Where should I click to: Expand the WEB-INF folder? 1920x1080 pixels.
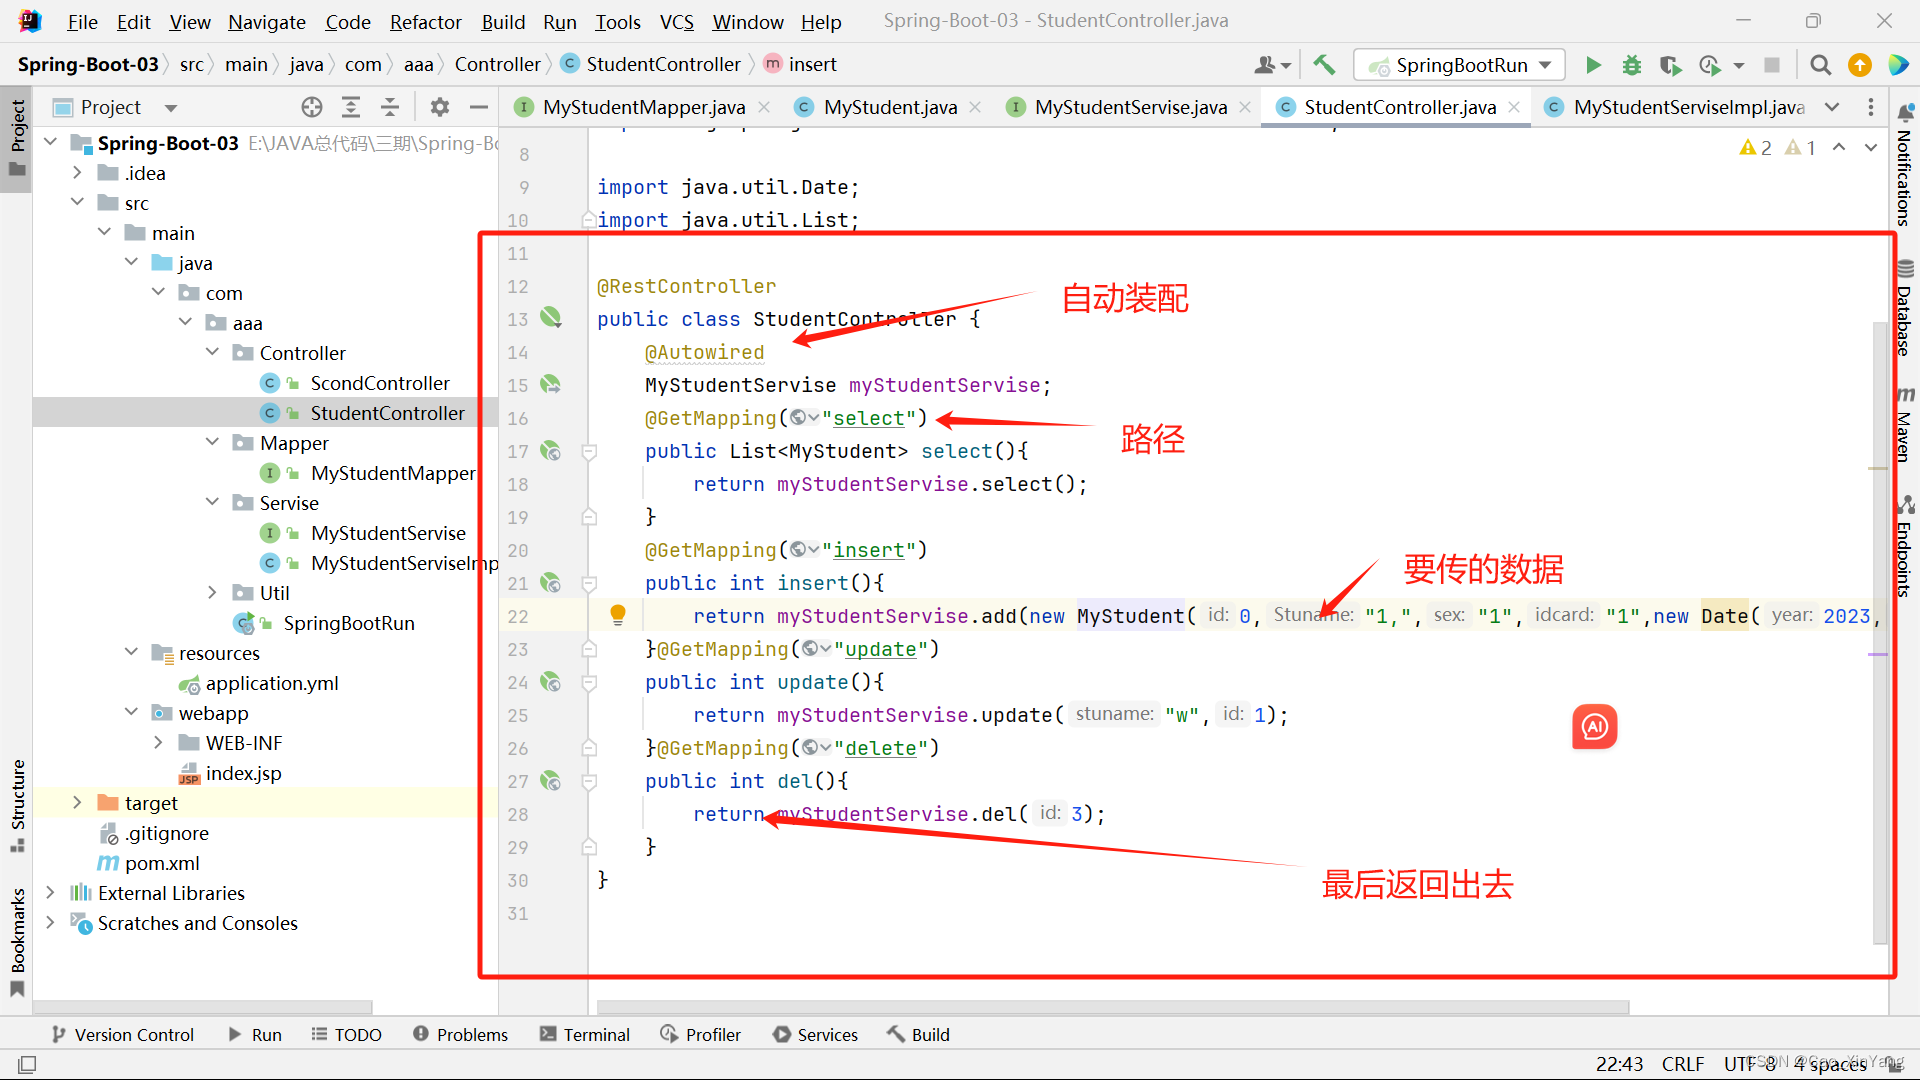158,742
